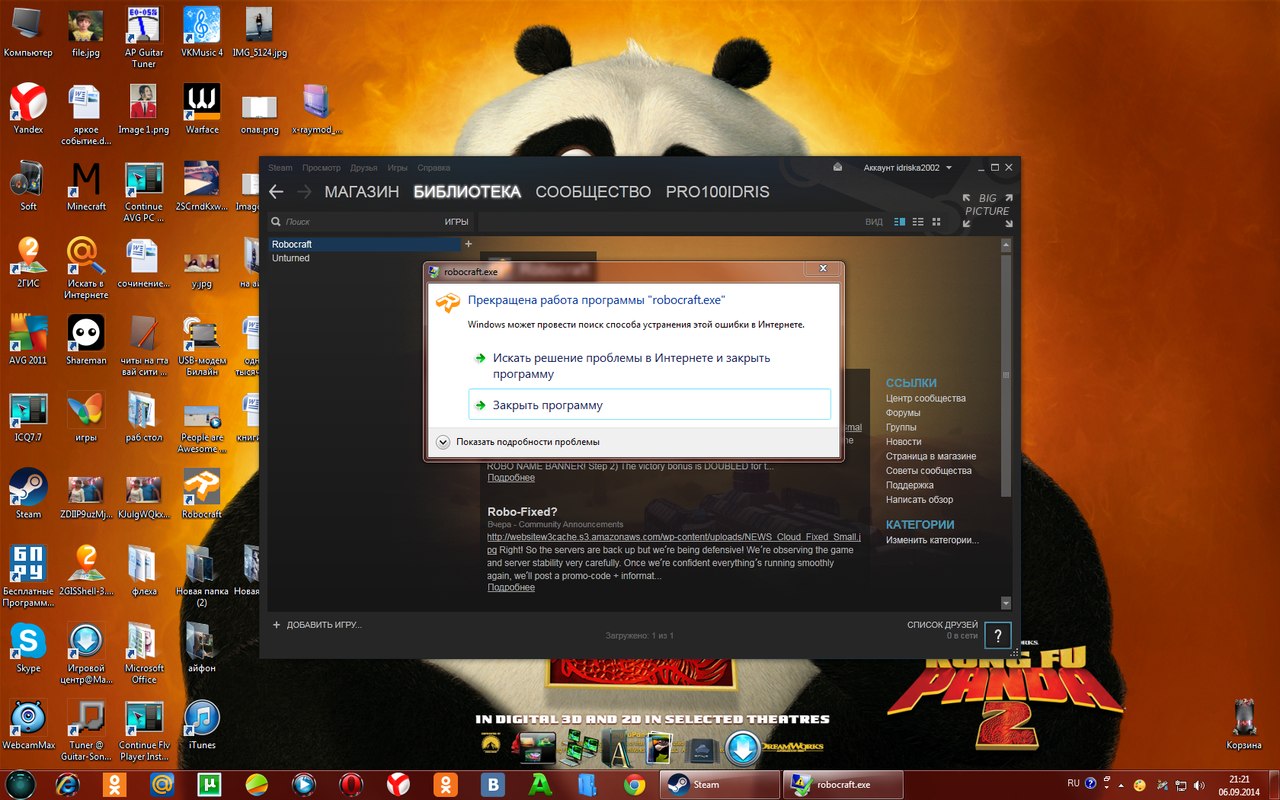
Task: Click Steam's forward navigation arrow
Action: point(305,192)
